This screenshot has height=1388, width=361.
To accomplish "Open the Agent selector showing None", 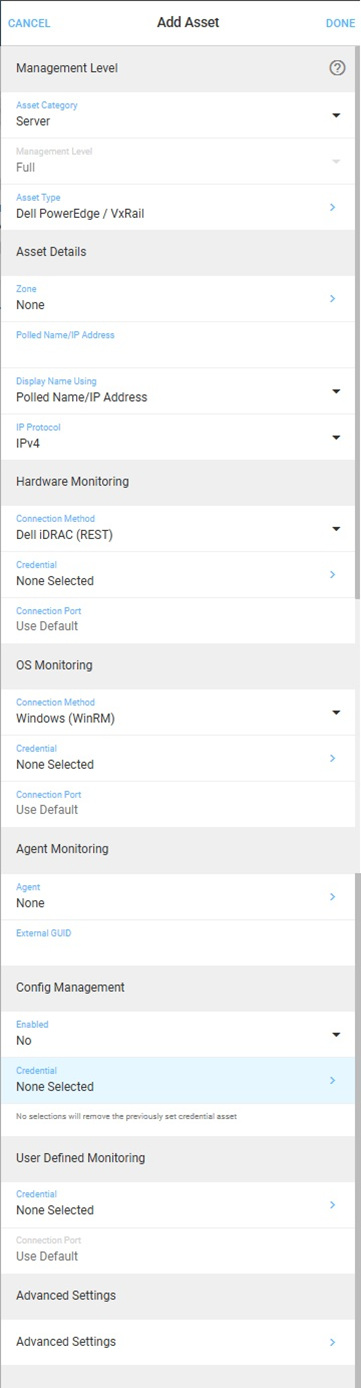I will 177,897.
